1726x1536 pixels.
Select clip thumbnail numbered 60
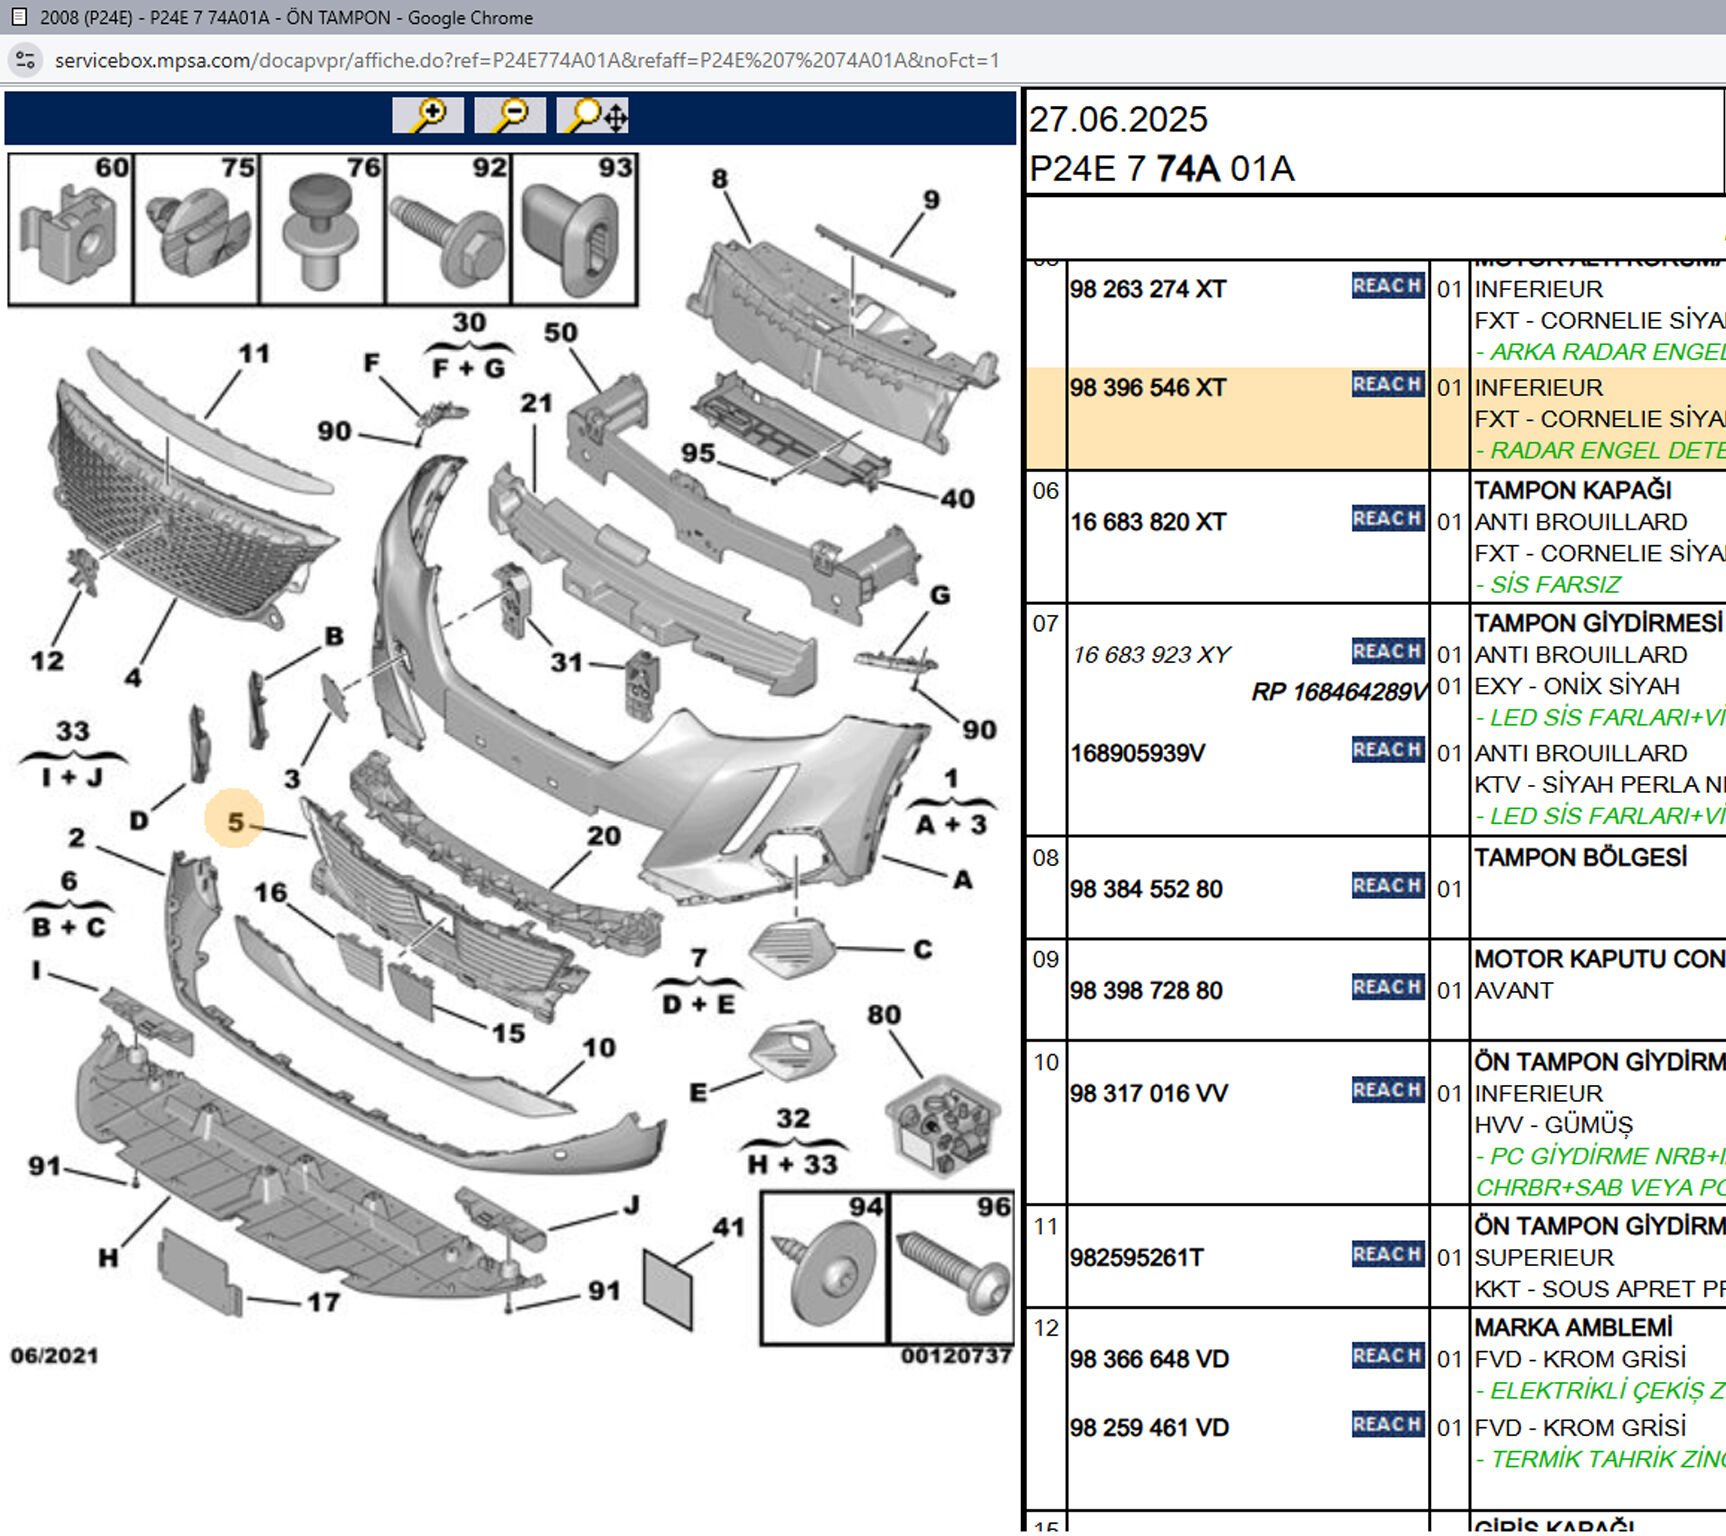coord(71,229)
